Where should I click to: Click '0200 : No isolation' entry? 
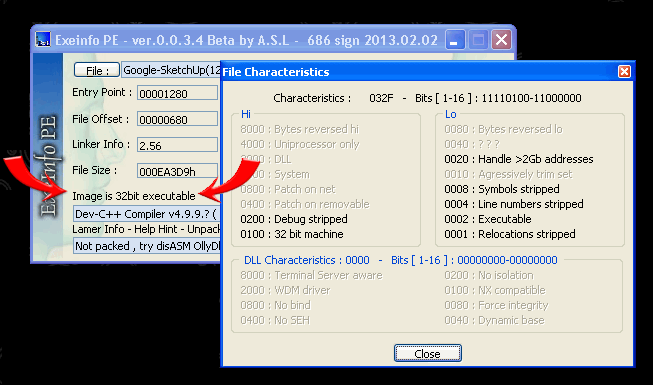point(489,275)
